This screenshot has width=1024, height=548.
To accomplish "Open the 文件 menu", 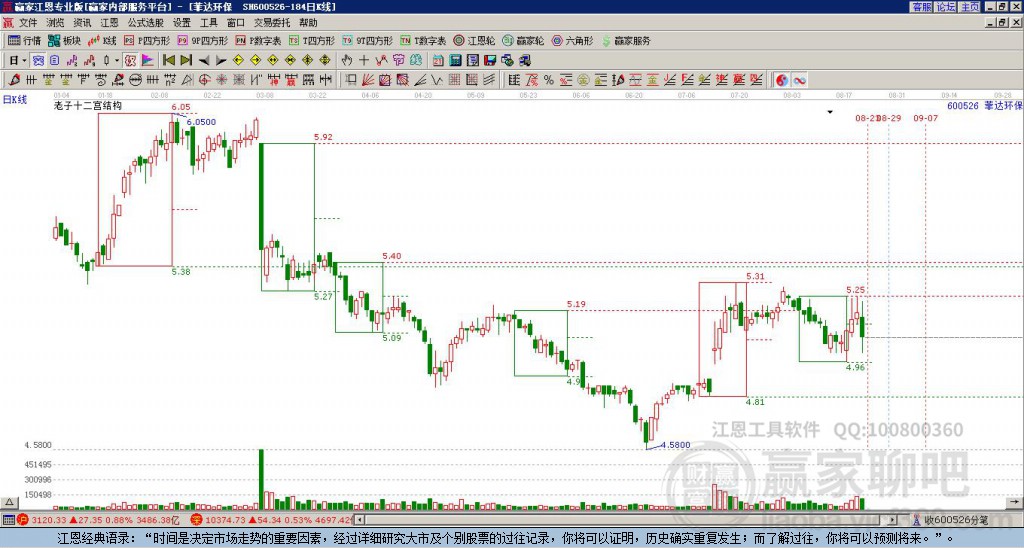I will (x=28, y=23).
